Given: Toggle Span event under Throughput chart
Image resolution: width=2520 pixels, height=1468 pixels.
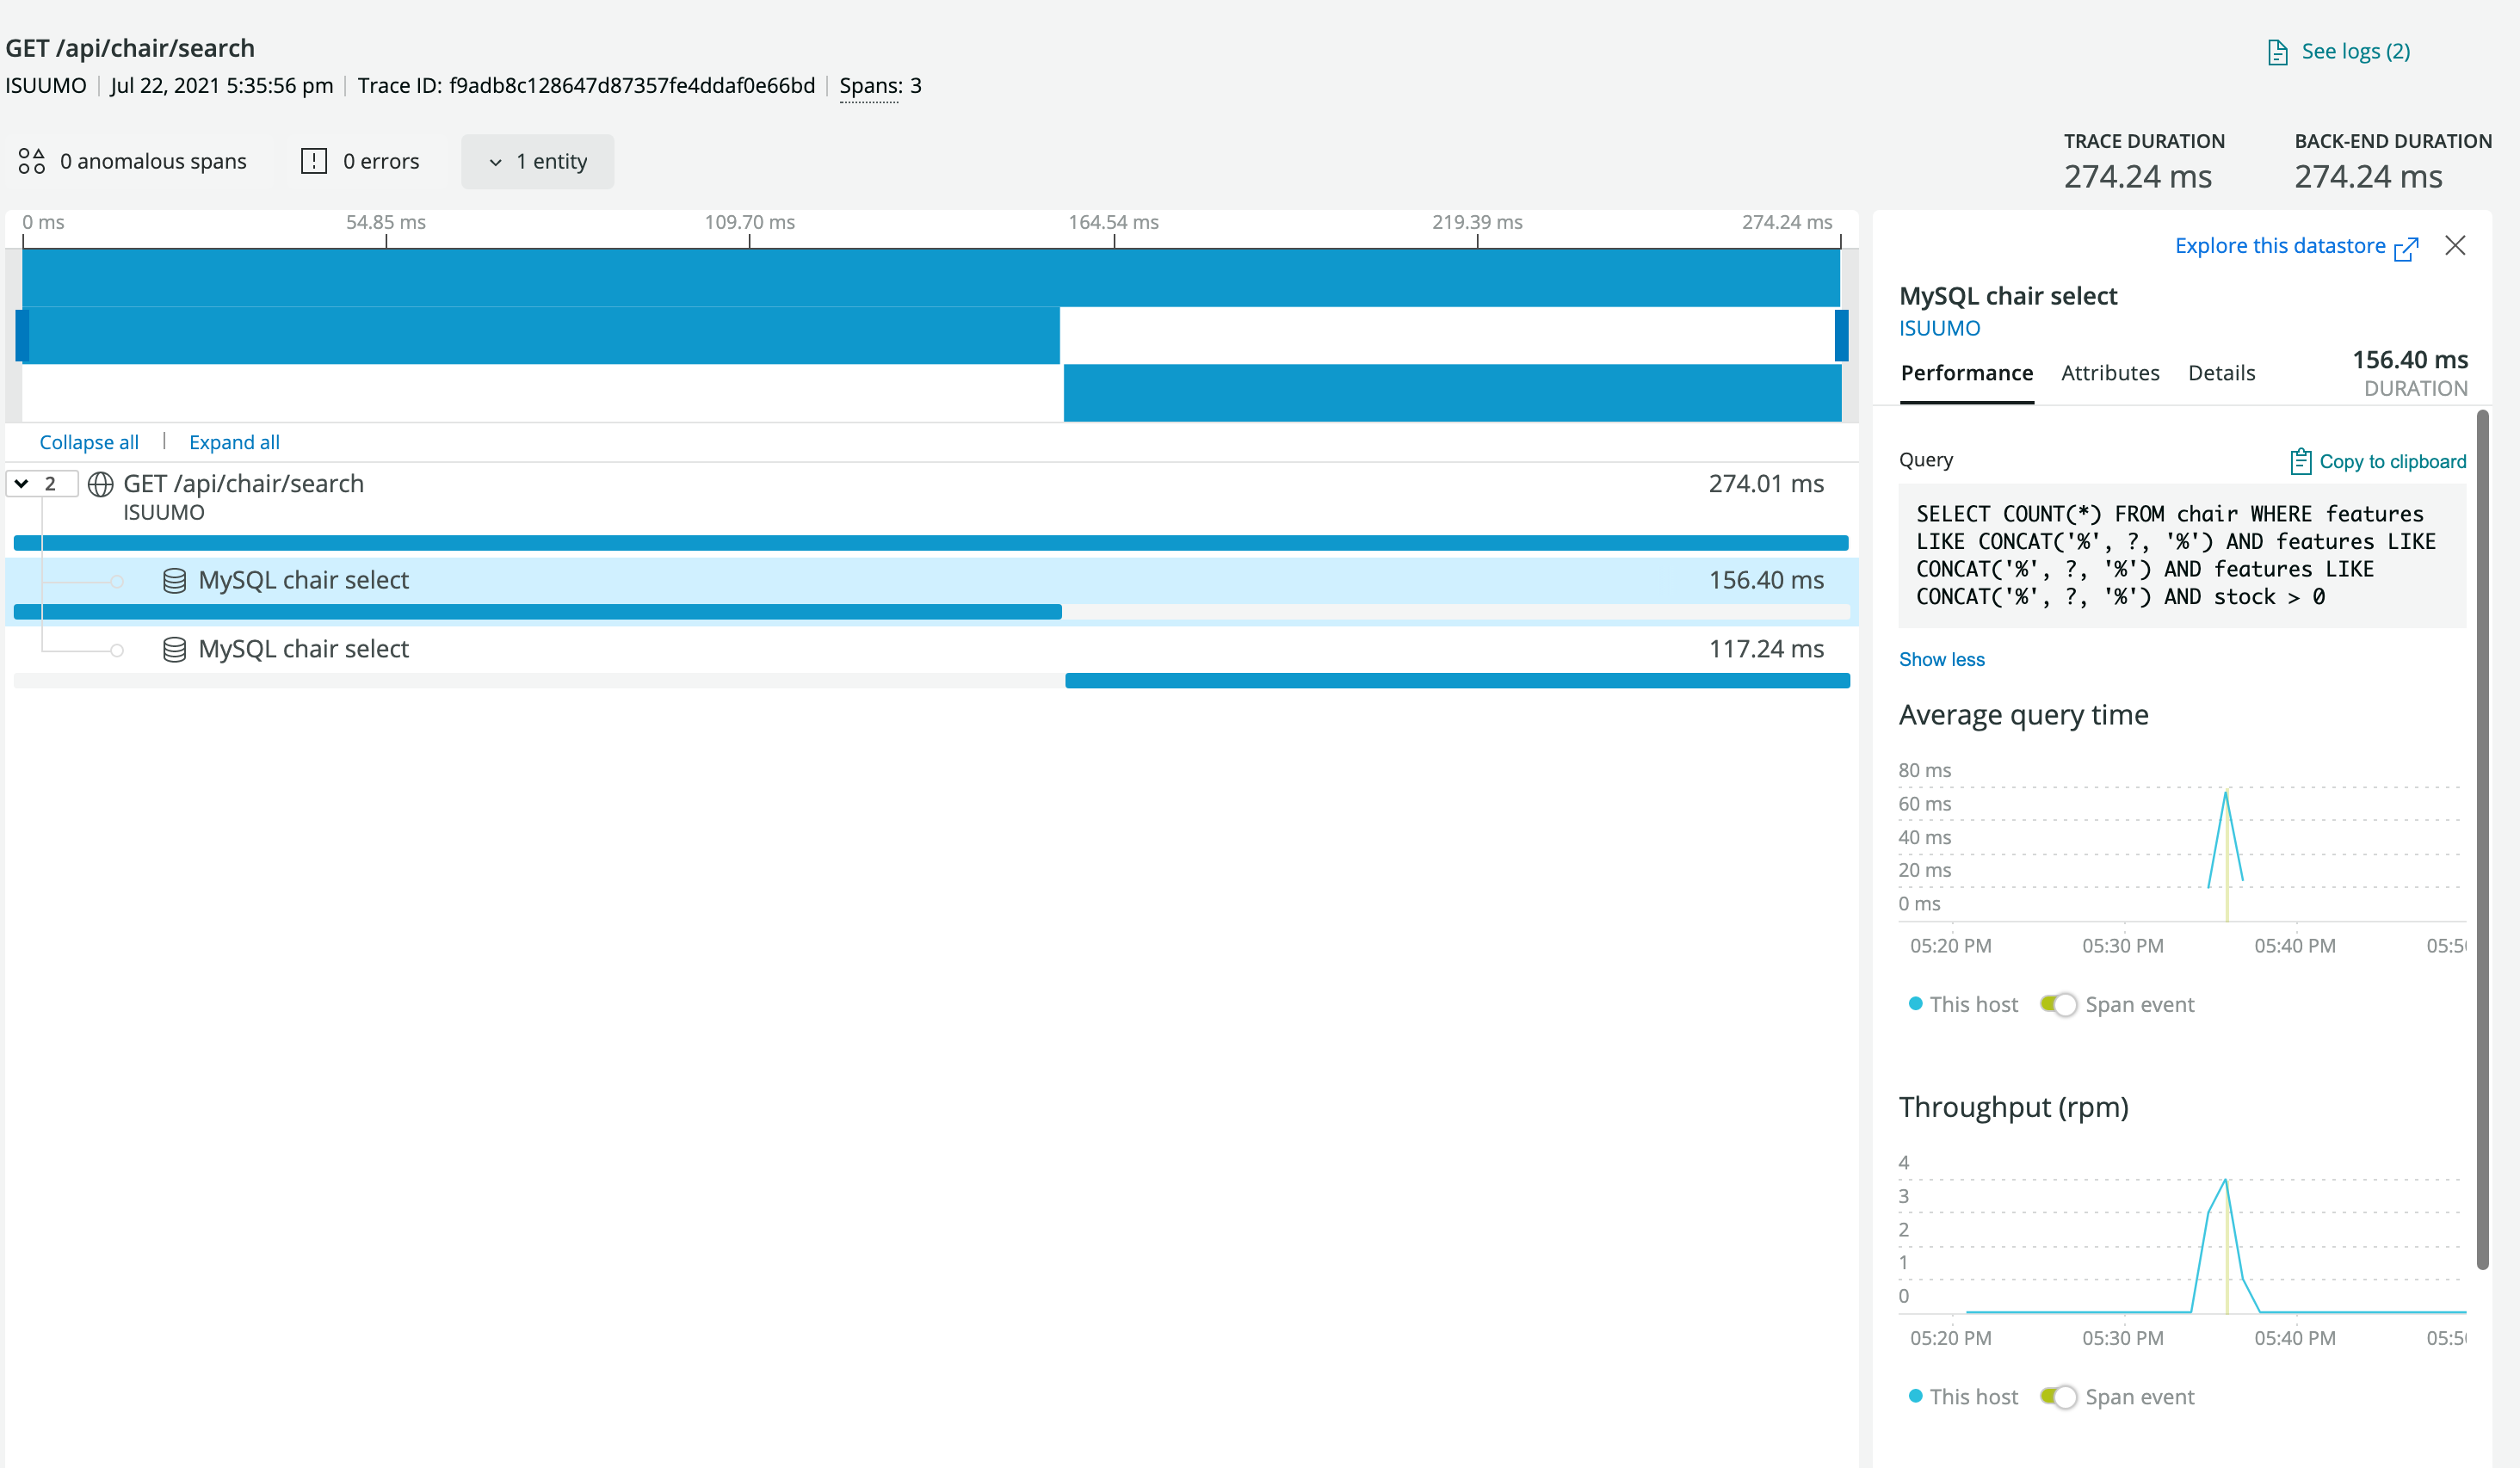Looking at the screenshot, I should click(2059, 1396).
